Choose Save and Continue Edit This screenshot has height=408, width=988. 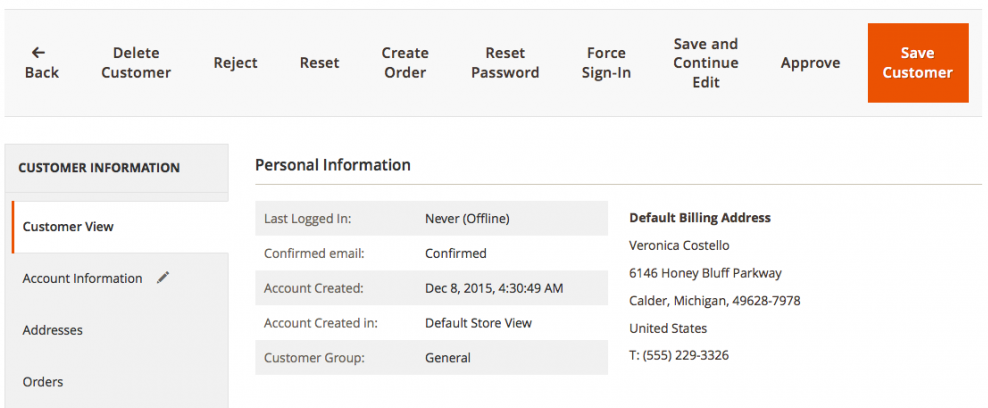click(706, 63)
